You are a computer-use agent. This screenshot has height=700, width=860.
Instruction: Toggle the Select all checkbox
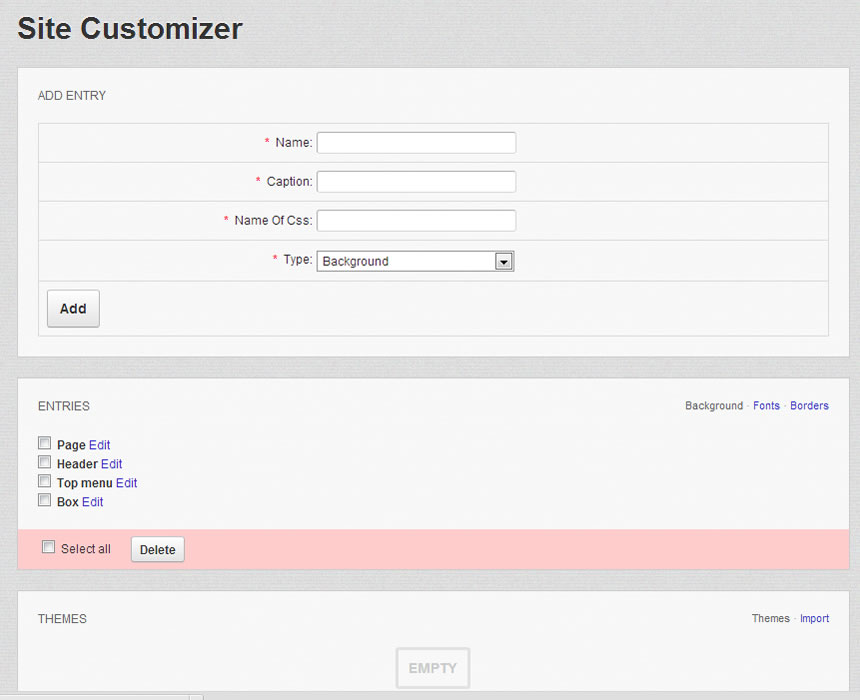48,547
